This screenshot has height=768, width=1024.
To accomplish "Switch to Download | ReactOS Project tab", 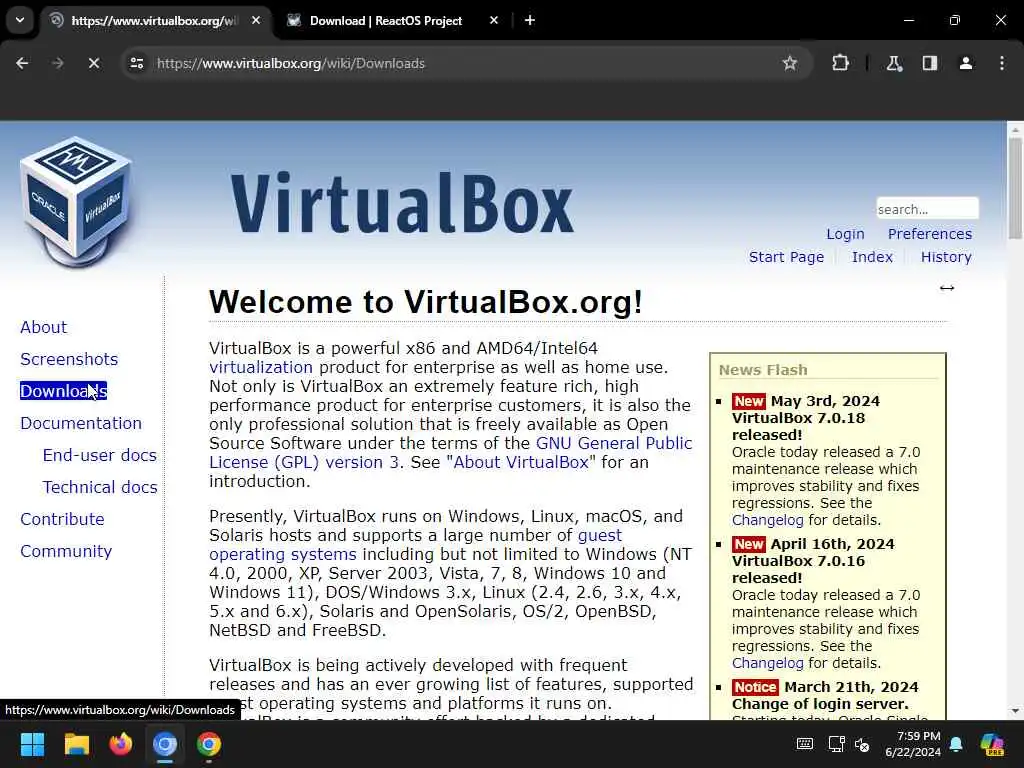I will (x=385, y=21).
